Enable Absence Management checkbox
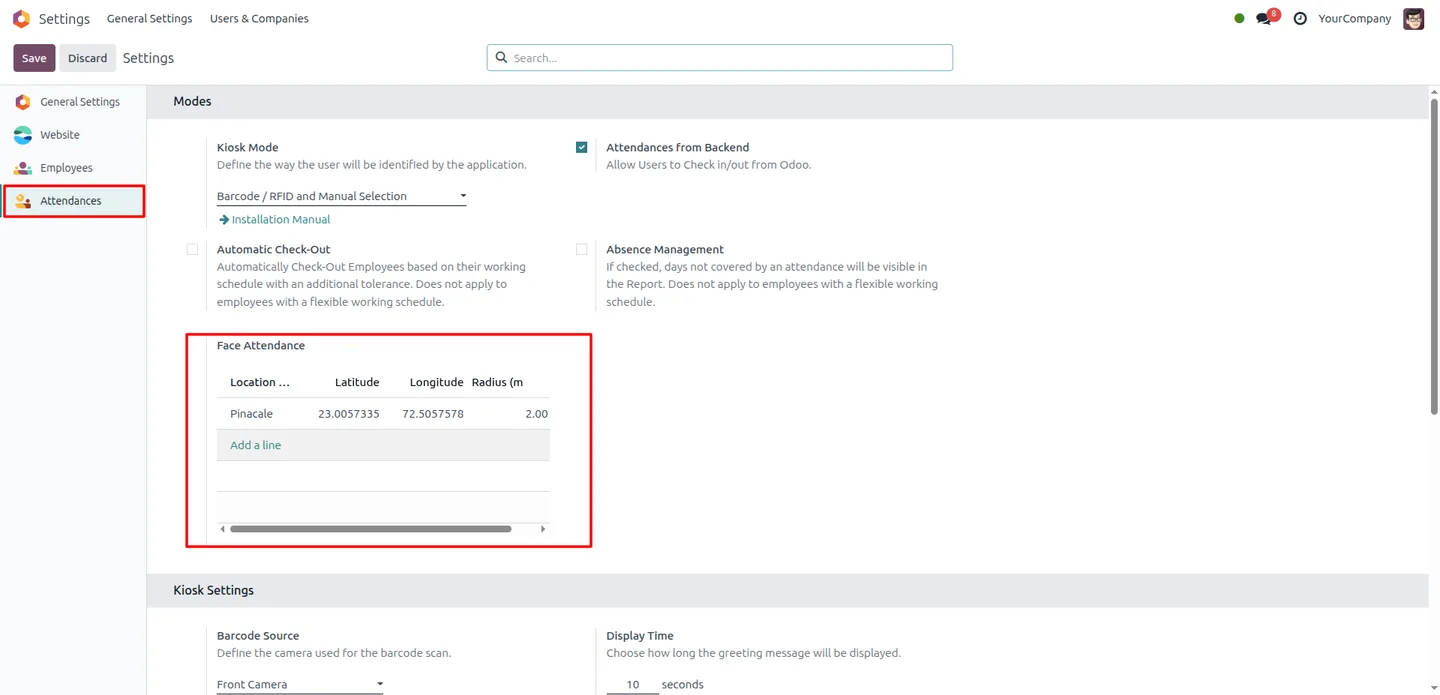The image size is (1440, 695). (x=581, y=249)
